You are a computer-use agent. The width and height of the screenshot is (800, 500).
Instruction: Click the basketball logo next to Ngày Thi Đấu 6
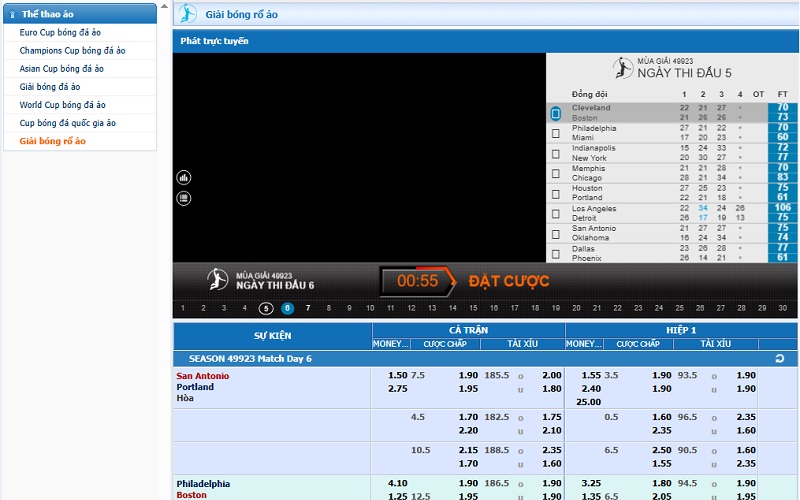pyautogui.click(x=218, y=279)
